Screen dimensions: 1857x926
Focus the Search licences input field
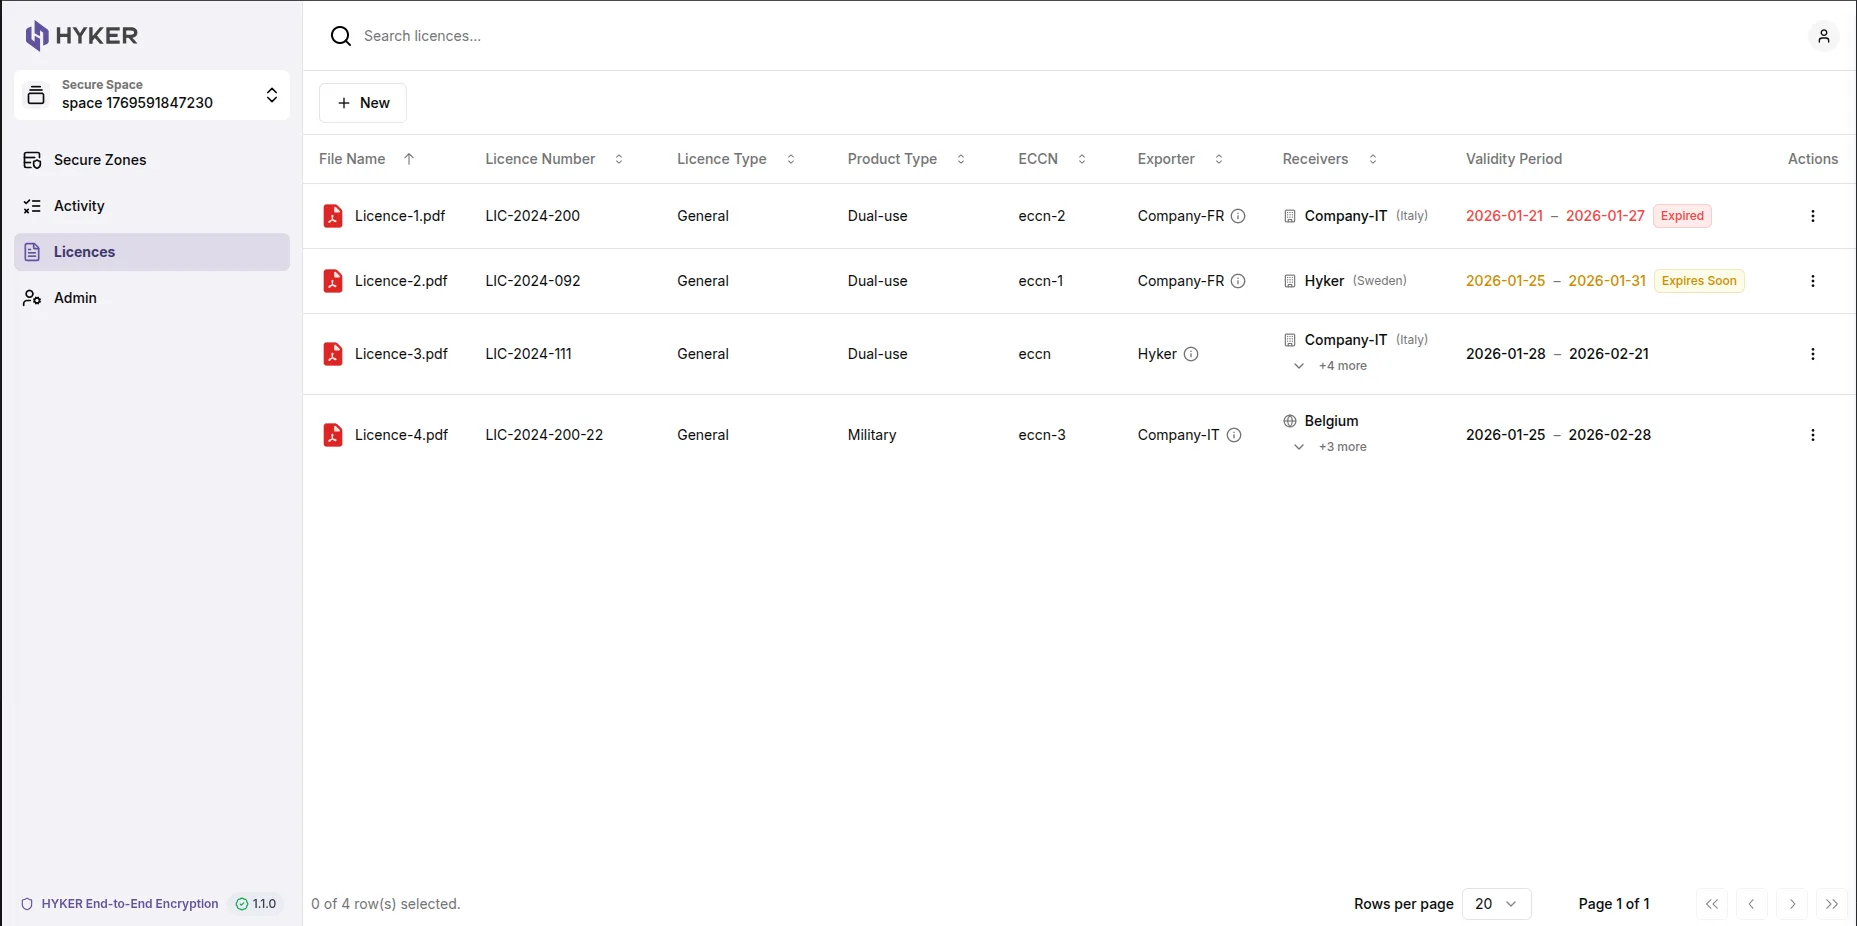[x=600, y=36]
